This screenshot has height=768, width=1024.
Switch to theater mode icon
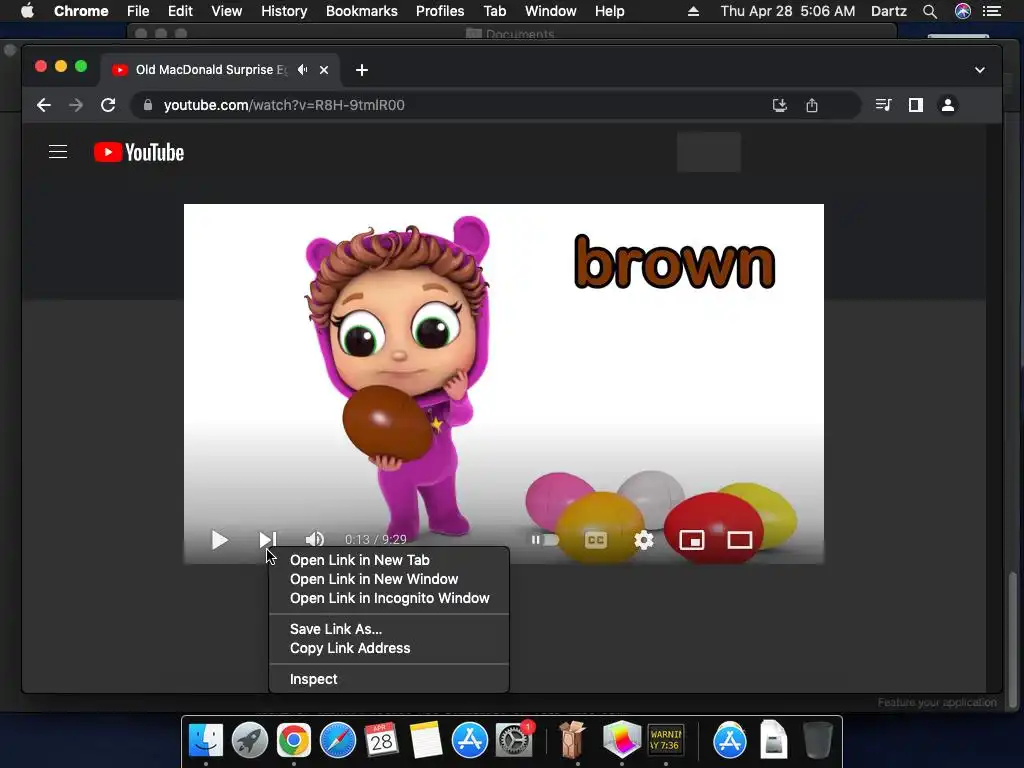(x=740, y=540)
